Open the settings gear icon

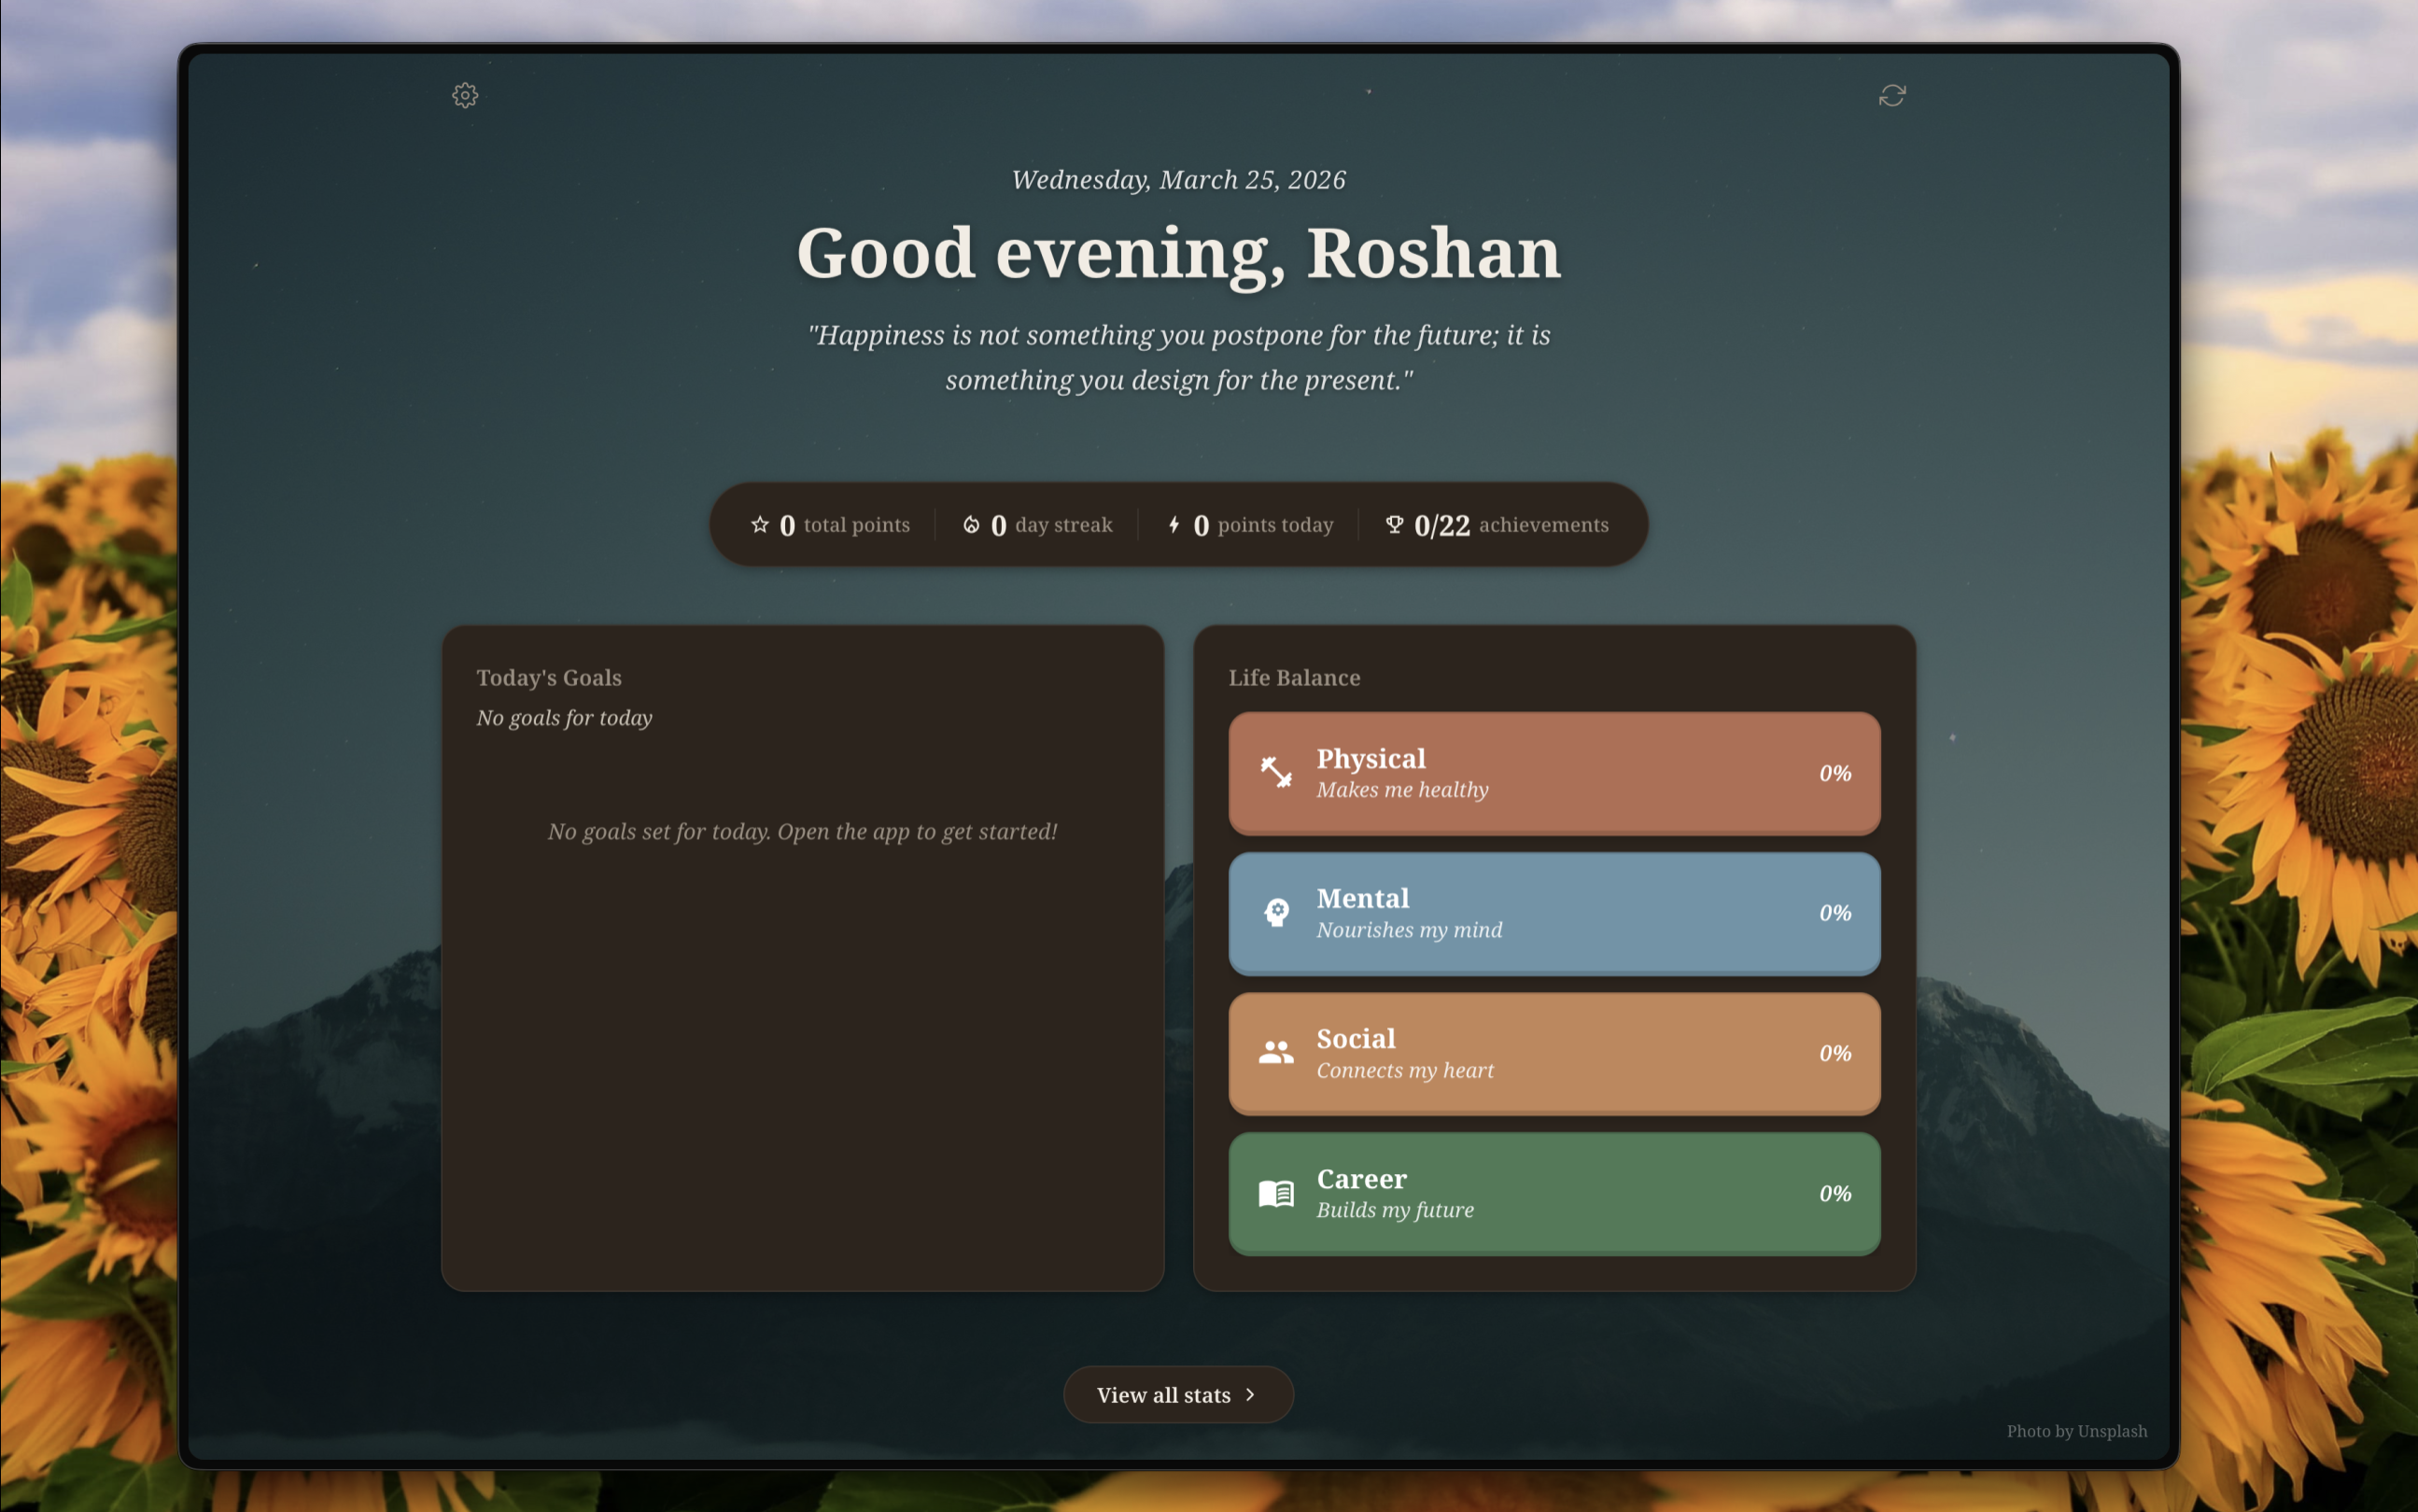click(x=464, y=94)
